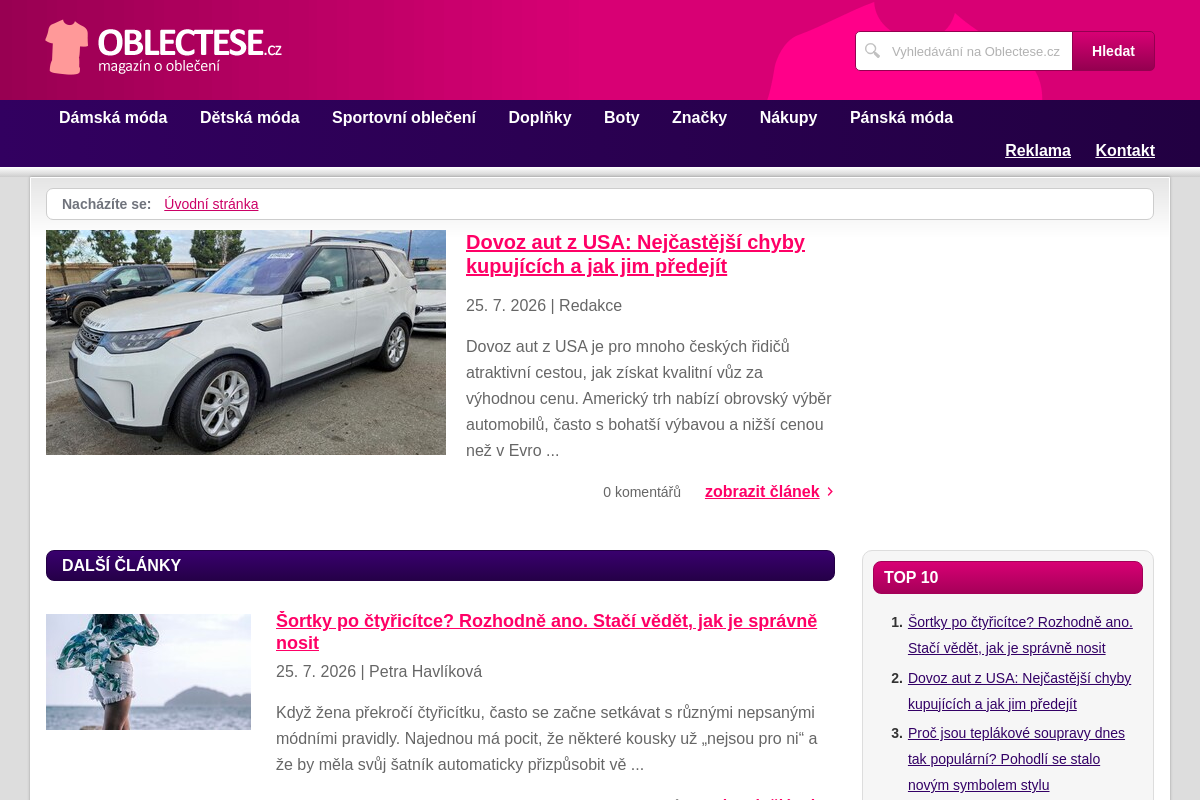Screen dimensions: 1200x800
Task: Click the 25. 7. 2026 | Redakce byline
Action: [x=544, y=306]
